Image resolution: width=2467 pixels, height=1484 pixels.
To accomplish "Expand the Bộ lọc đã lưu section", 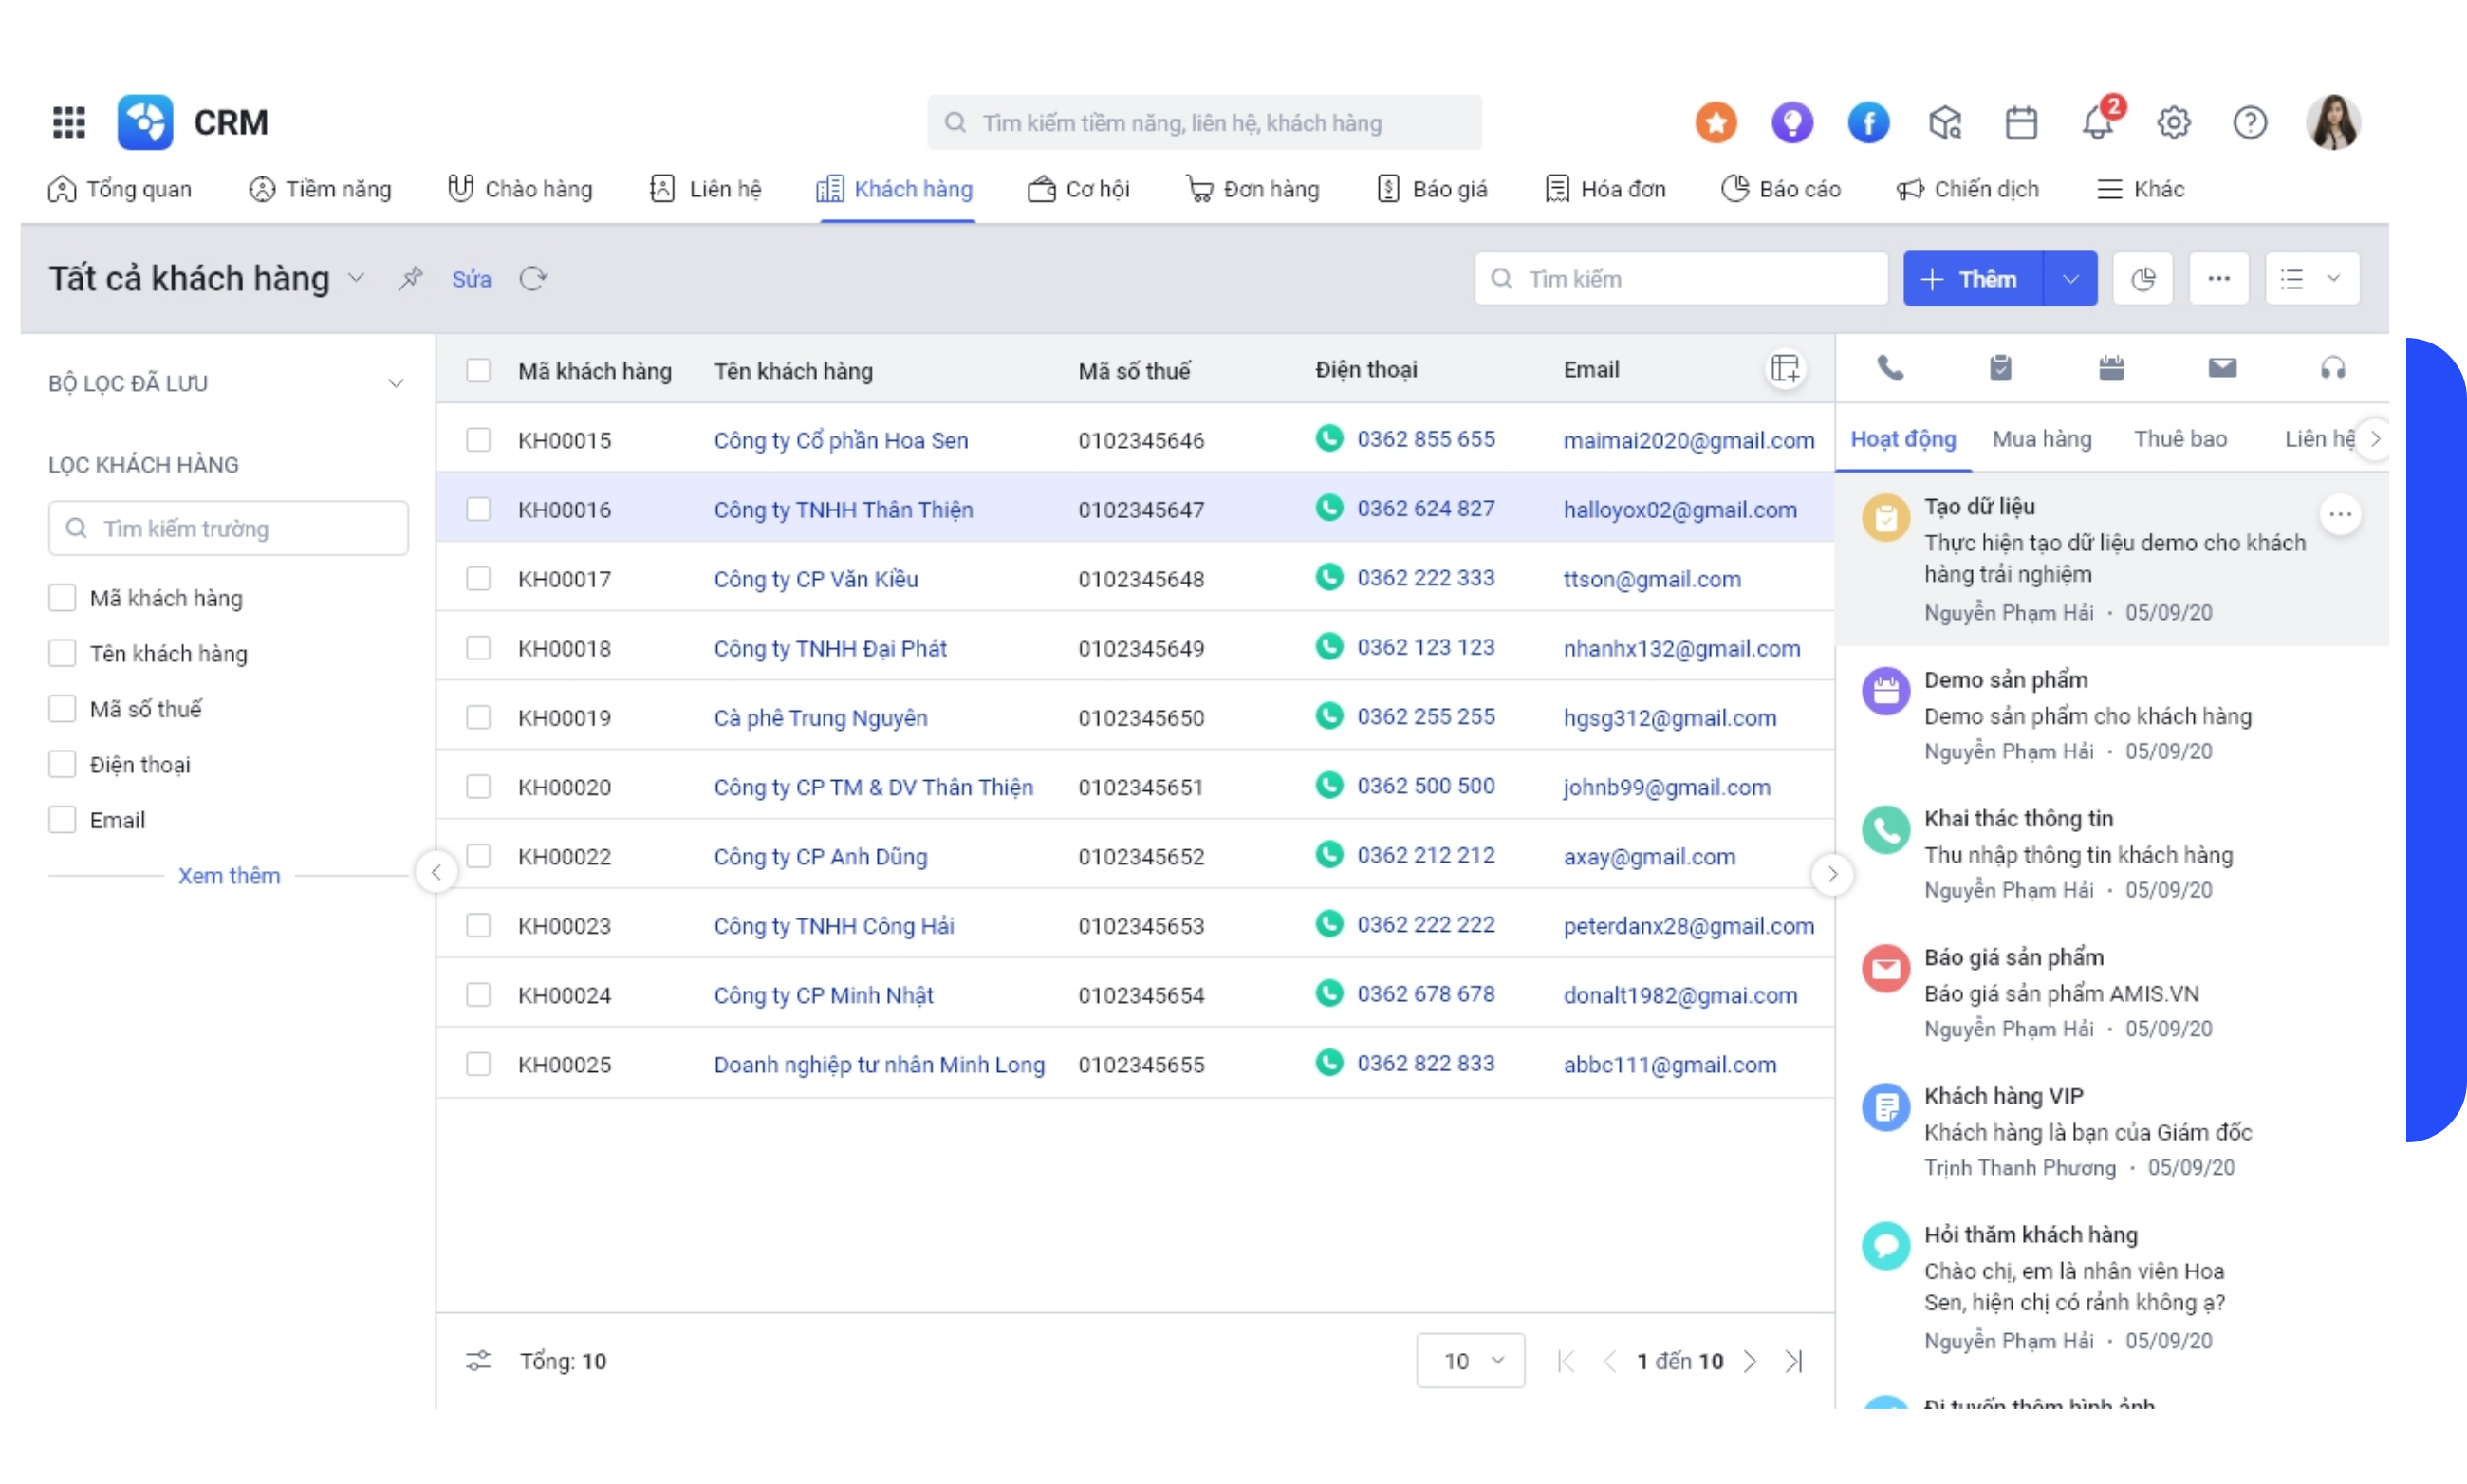I will tap(396, 383).
